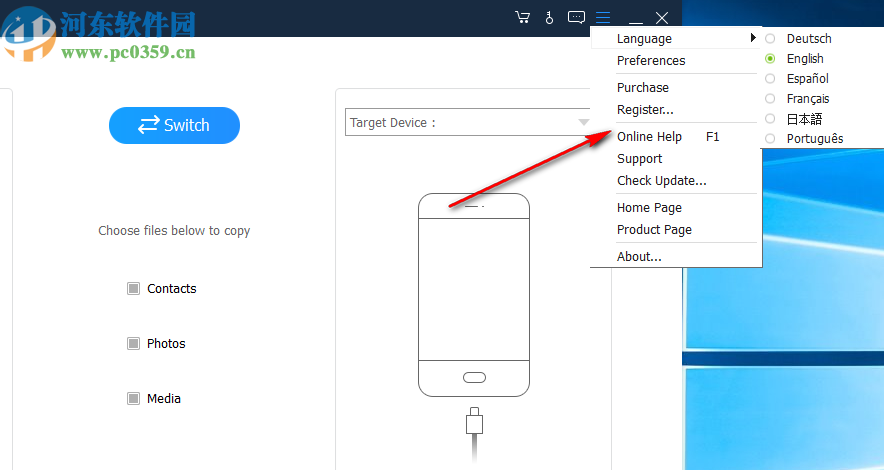Open the Language submenu
This screenshot has height=470, width=884.
pos(676,38)
